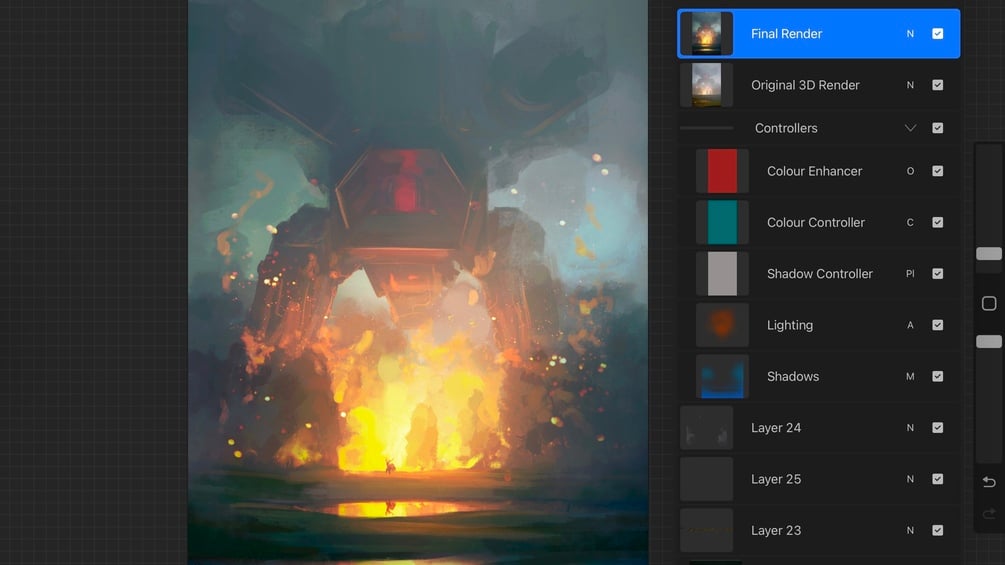Open blend mode N for Layer 24
The width and height of the screenshot is (1005, 565).
click(x=910, y=427)
